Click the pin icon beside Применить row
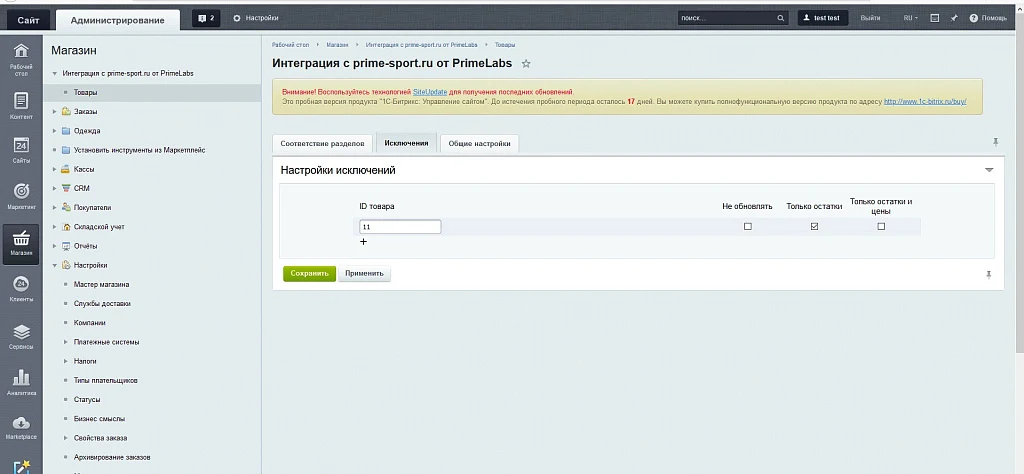 989,275
